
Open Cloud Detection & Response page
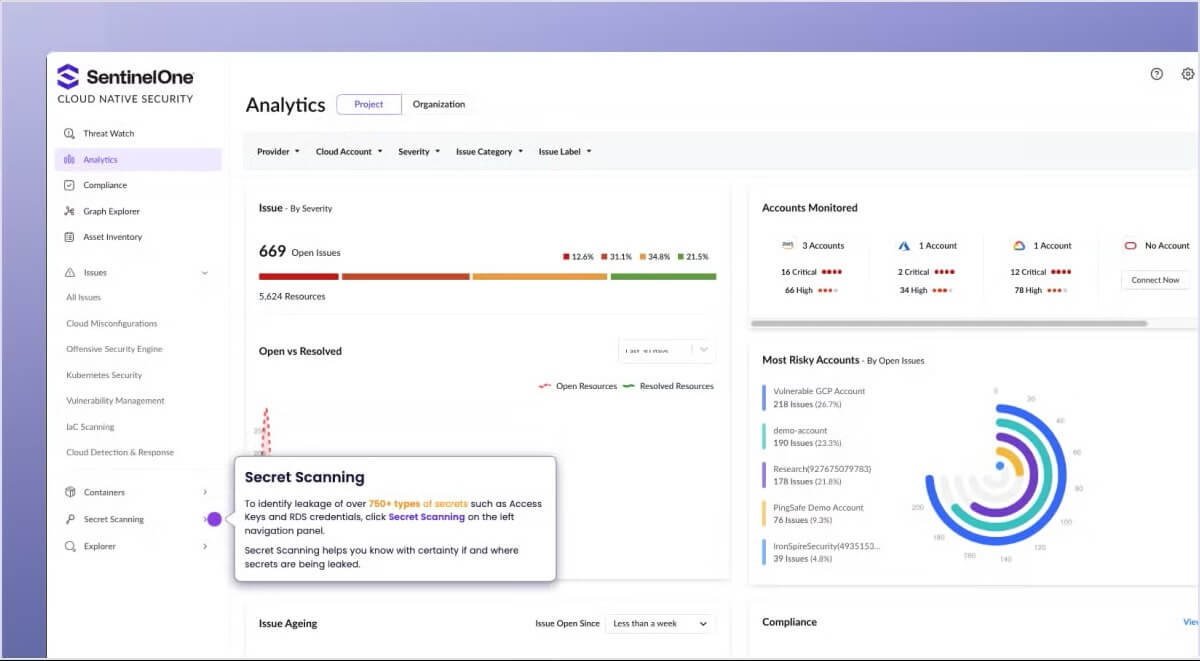pyautogui.click(x=120, y=452)
